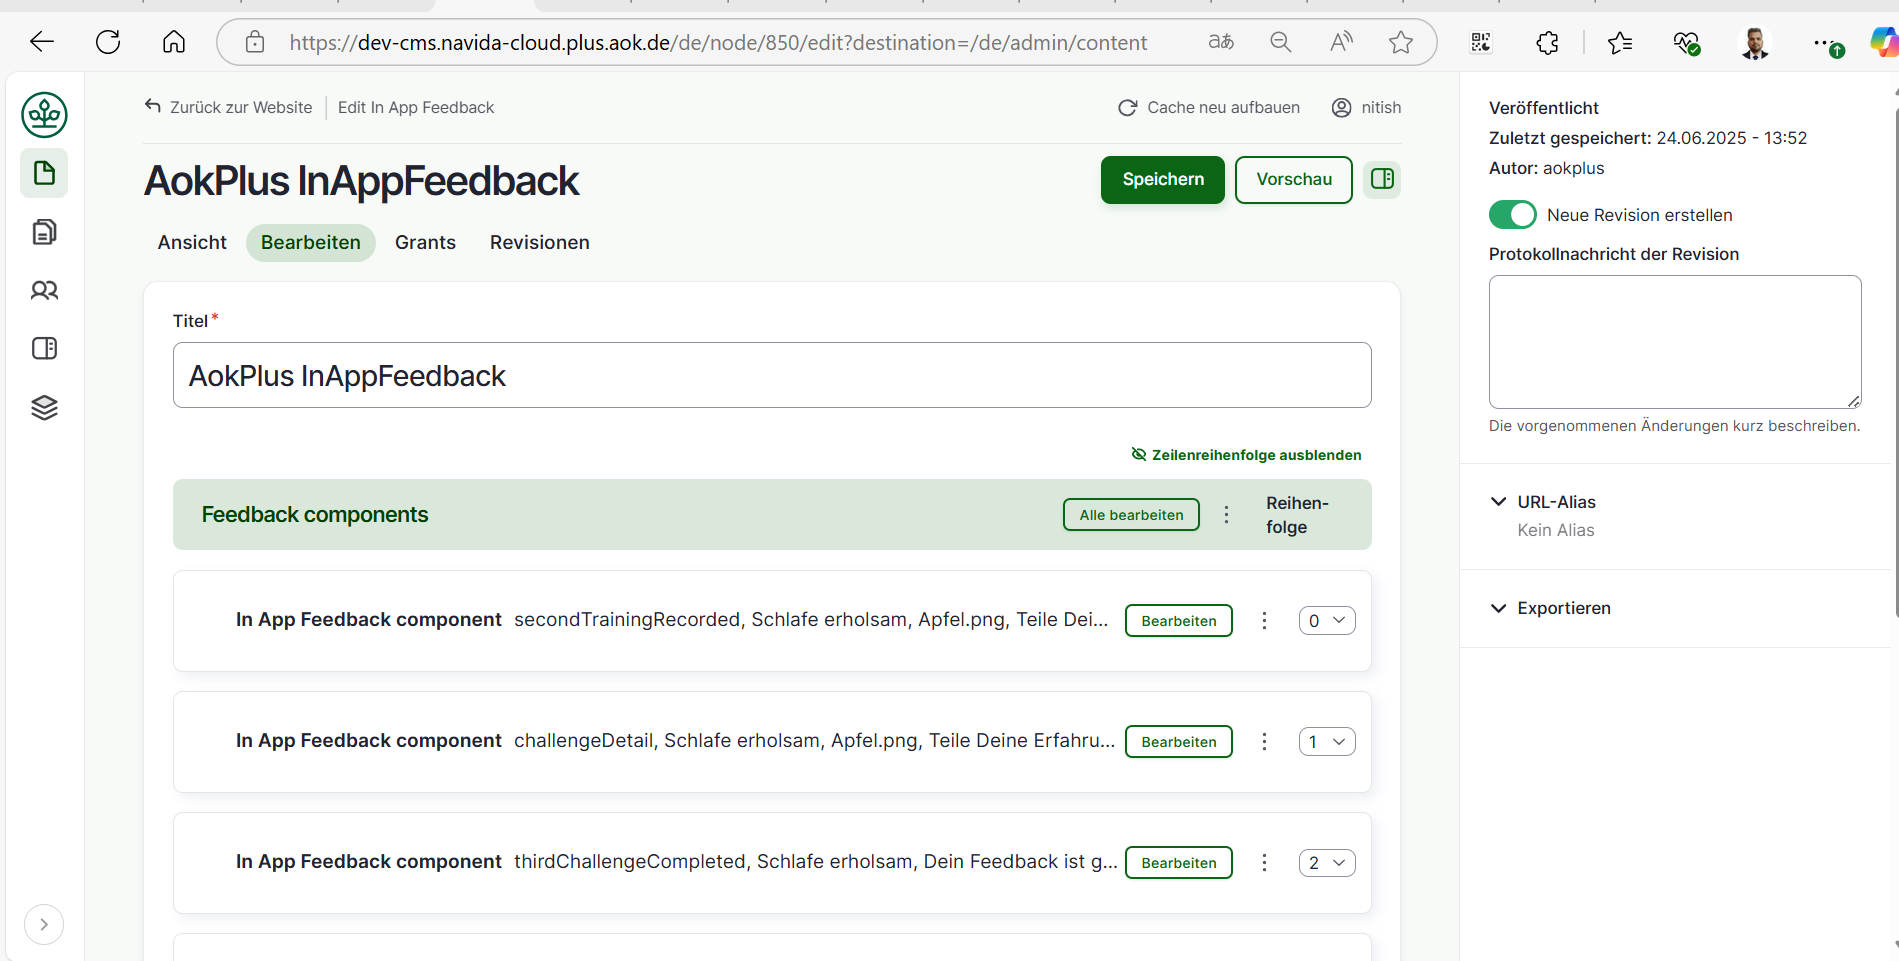This screenshot has width=1899, height=961.
Task: Open three-dot menu for thirdChallengeCompleted row
Action: tap(1264, 863)
